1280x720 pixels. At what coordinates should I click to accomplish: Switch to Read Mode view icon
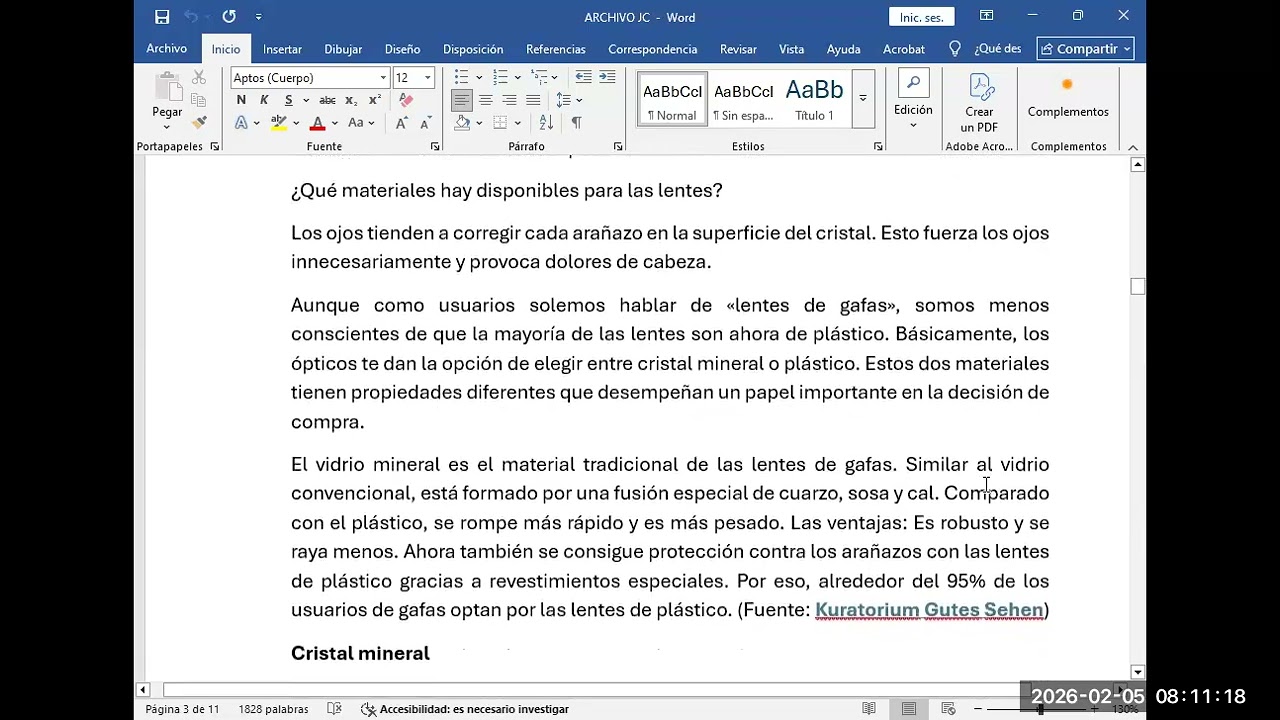[869, 709]
